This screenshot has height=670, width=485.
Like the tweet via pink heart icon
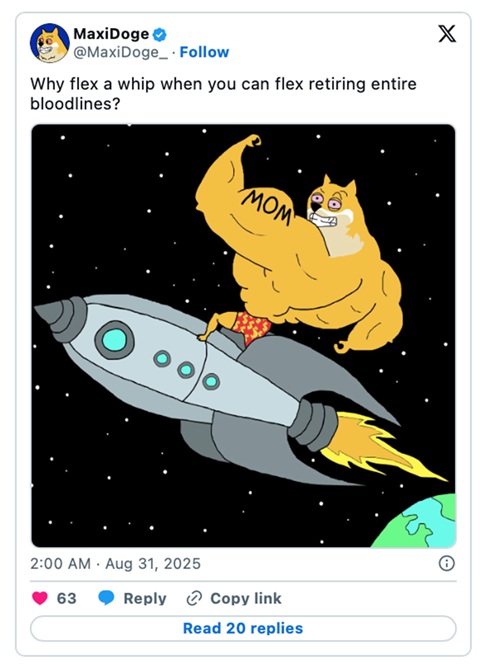tap(40, 598)
